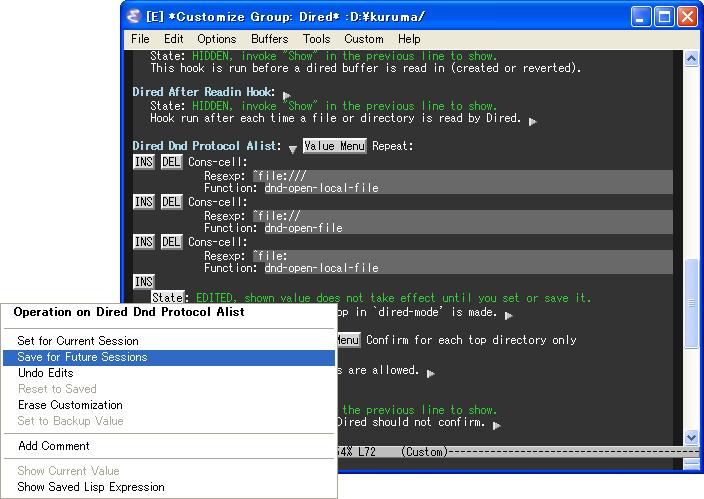Click the Emacs icon in the title bar
Screen dimensions: 704x499
click(134, 16)
